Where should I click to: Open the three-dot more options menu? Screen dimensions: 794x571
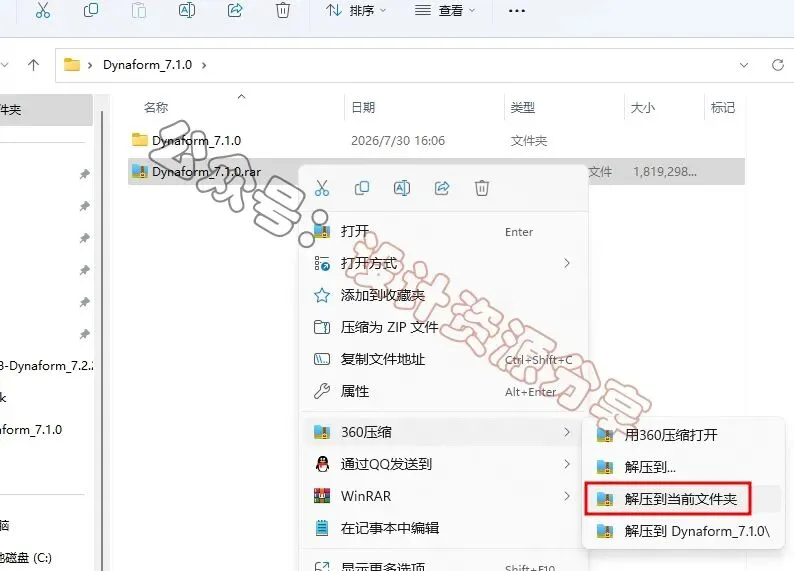pyautogui.click(x=517, y=11)
